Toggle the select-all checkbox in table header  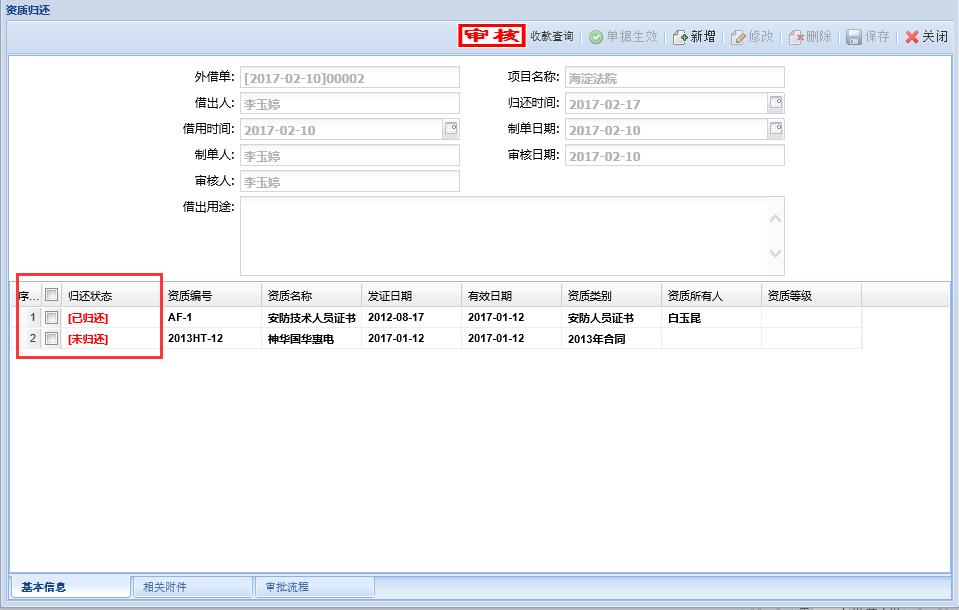point(52,295)
